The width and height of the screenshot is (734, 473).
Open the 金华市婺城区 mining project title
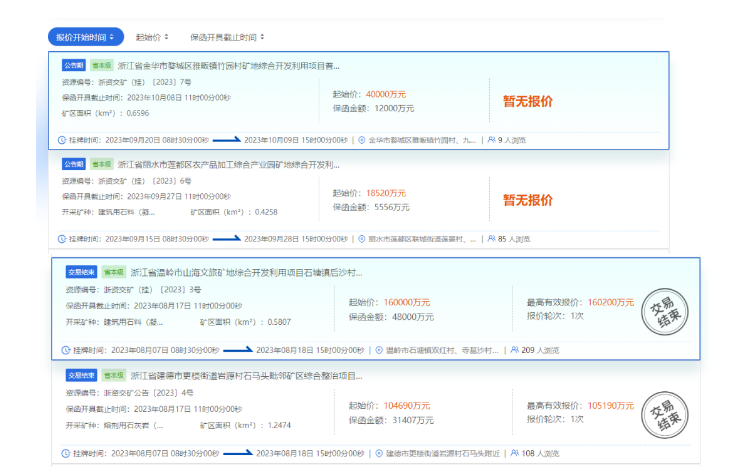(x=228, y=65)
